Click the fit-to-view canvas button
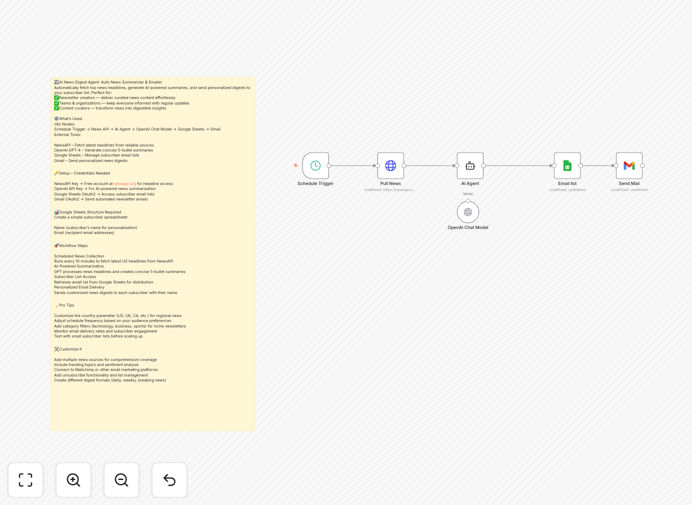 point(26,480)
